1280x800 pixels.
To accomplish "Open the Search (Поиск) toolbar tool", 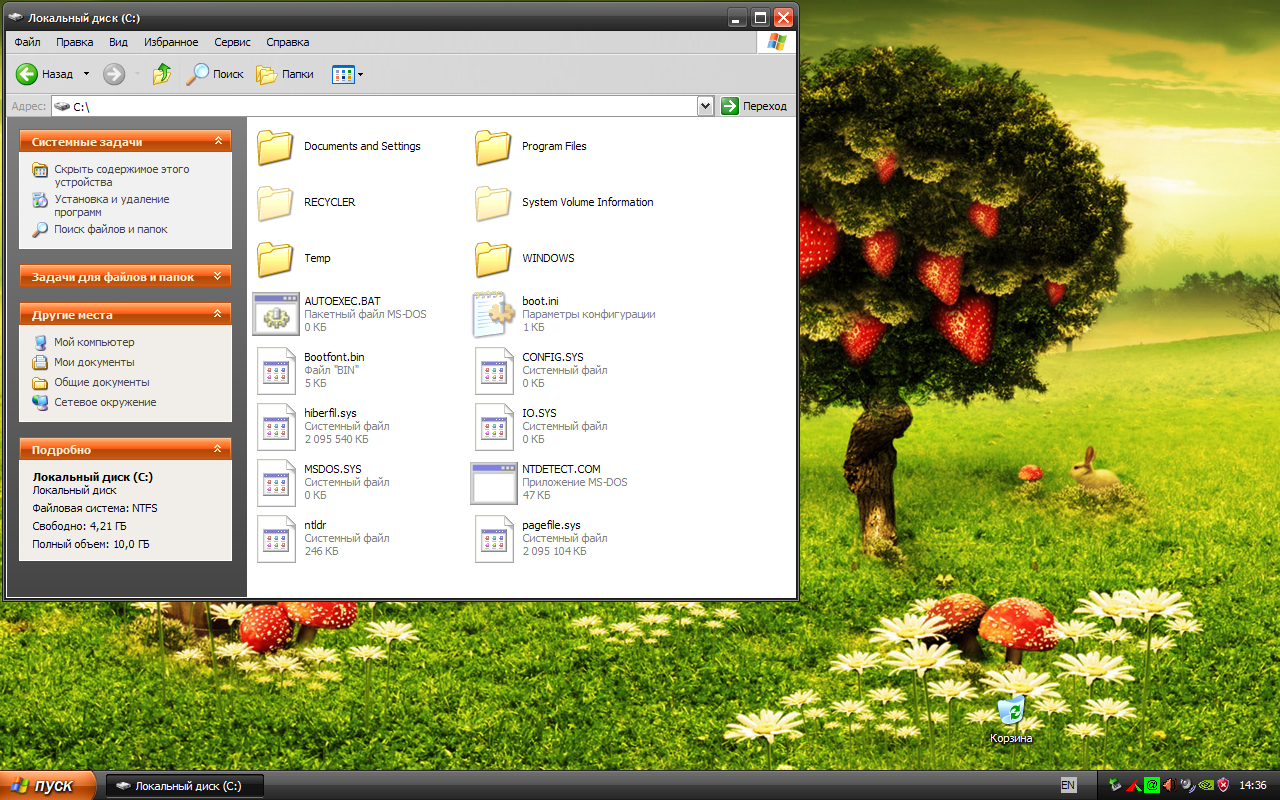I will 216,74.
